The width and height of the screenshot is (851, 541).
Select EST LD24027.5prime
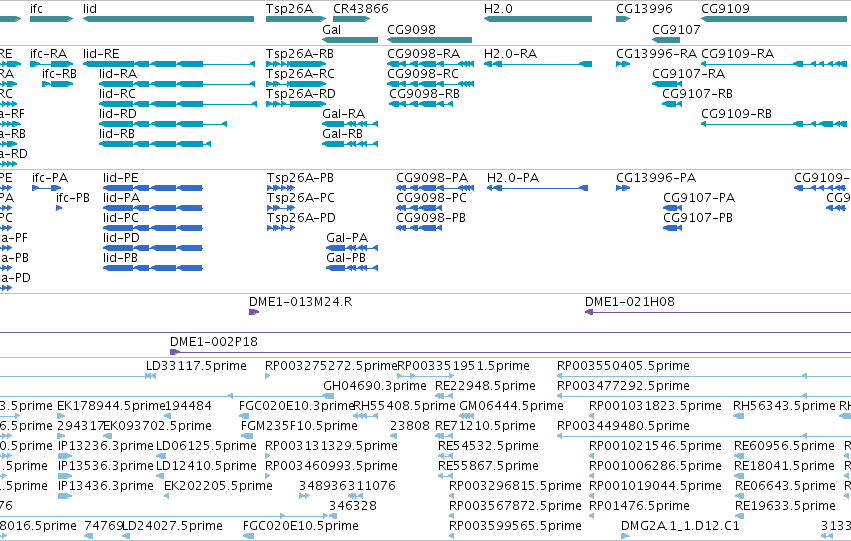173,527
